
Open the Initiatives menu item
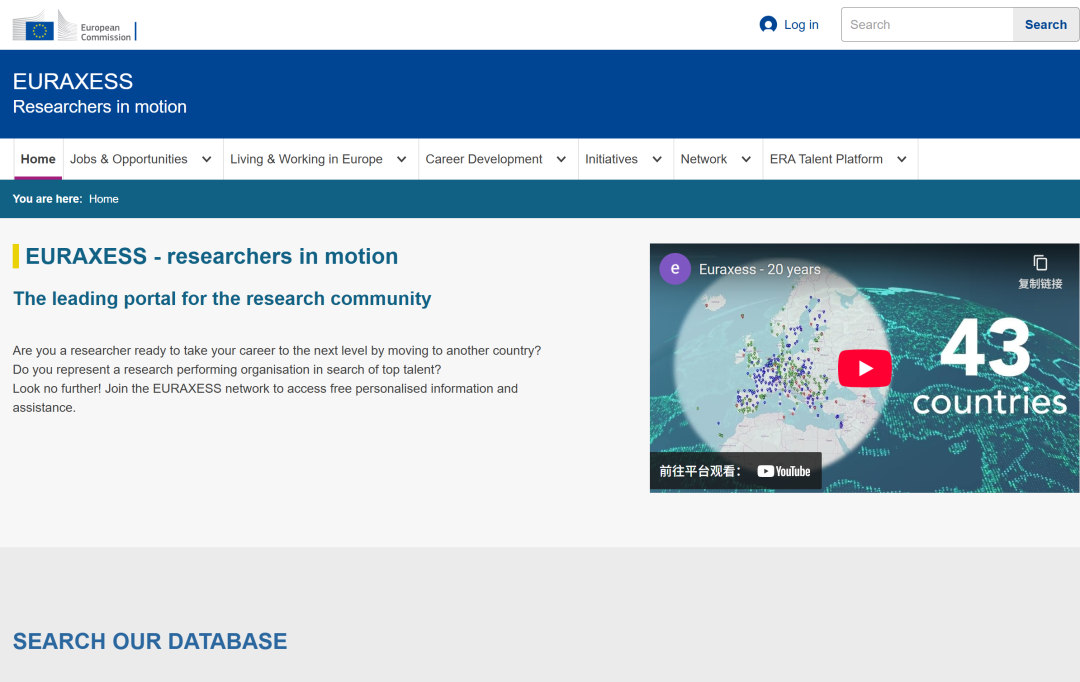[612, 159]
